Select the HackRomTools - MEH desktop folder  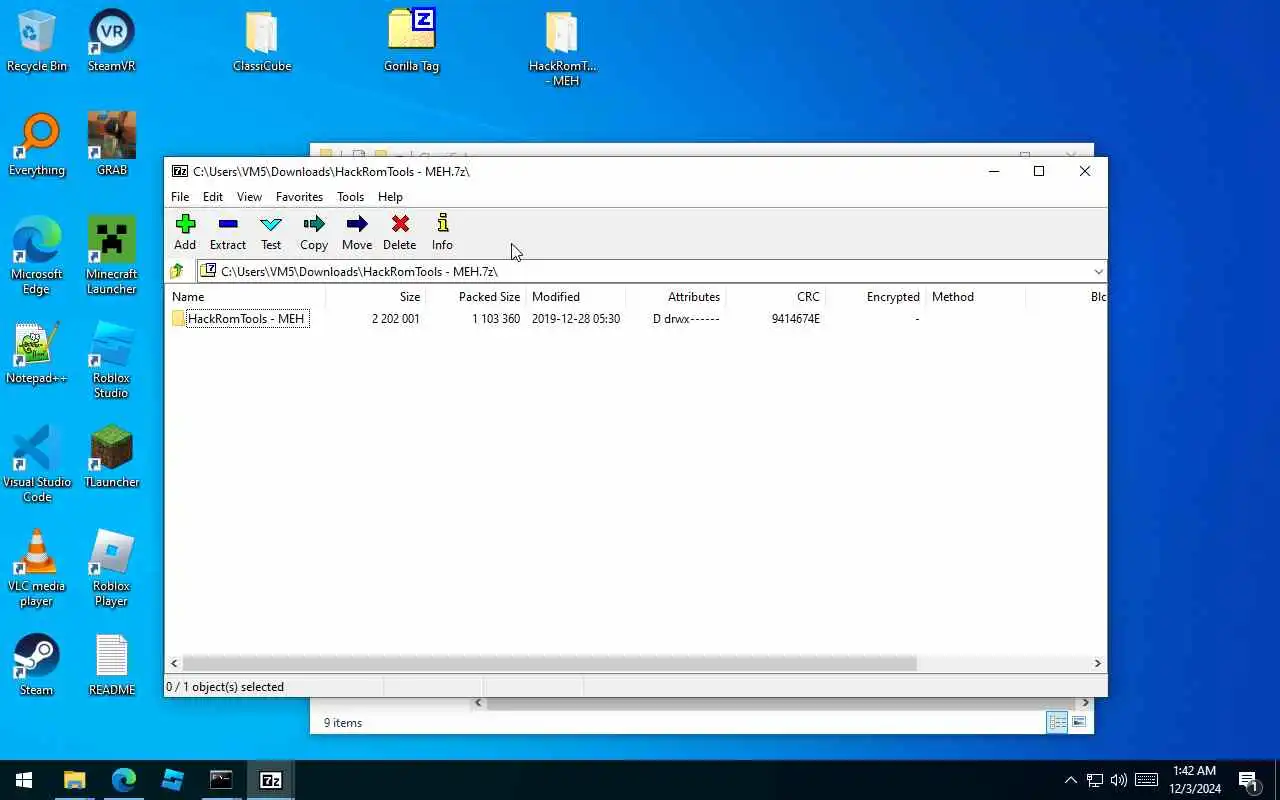pos(562,48)
